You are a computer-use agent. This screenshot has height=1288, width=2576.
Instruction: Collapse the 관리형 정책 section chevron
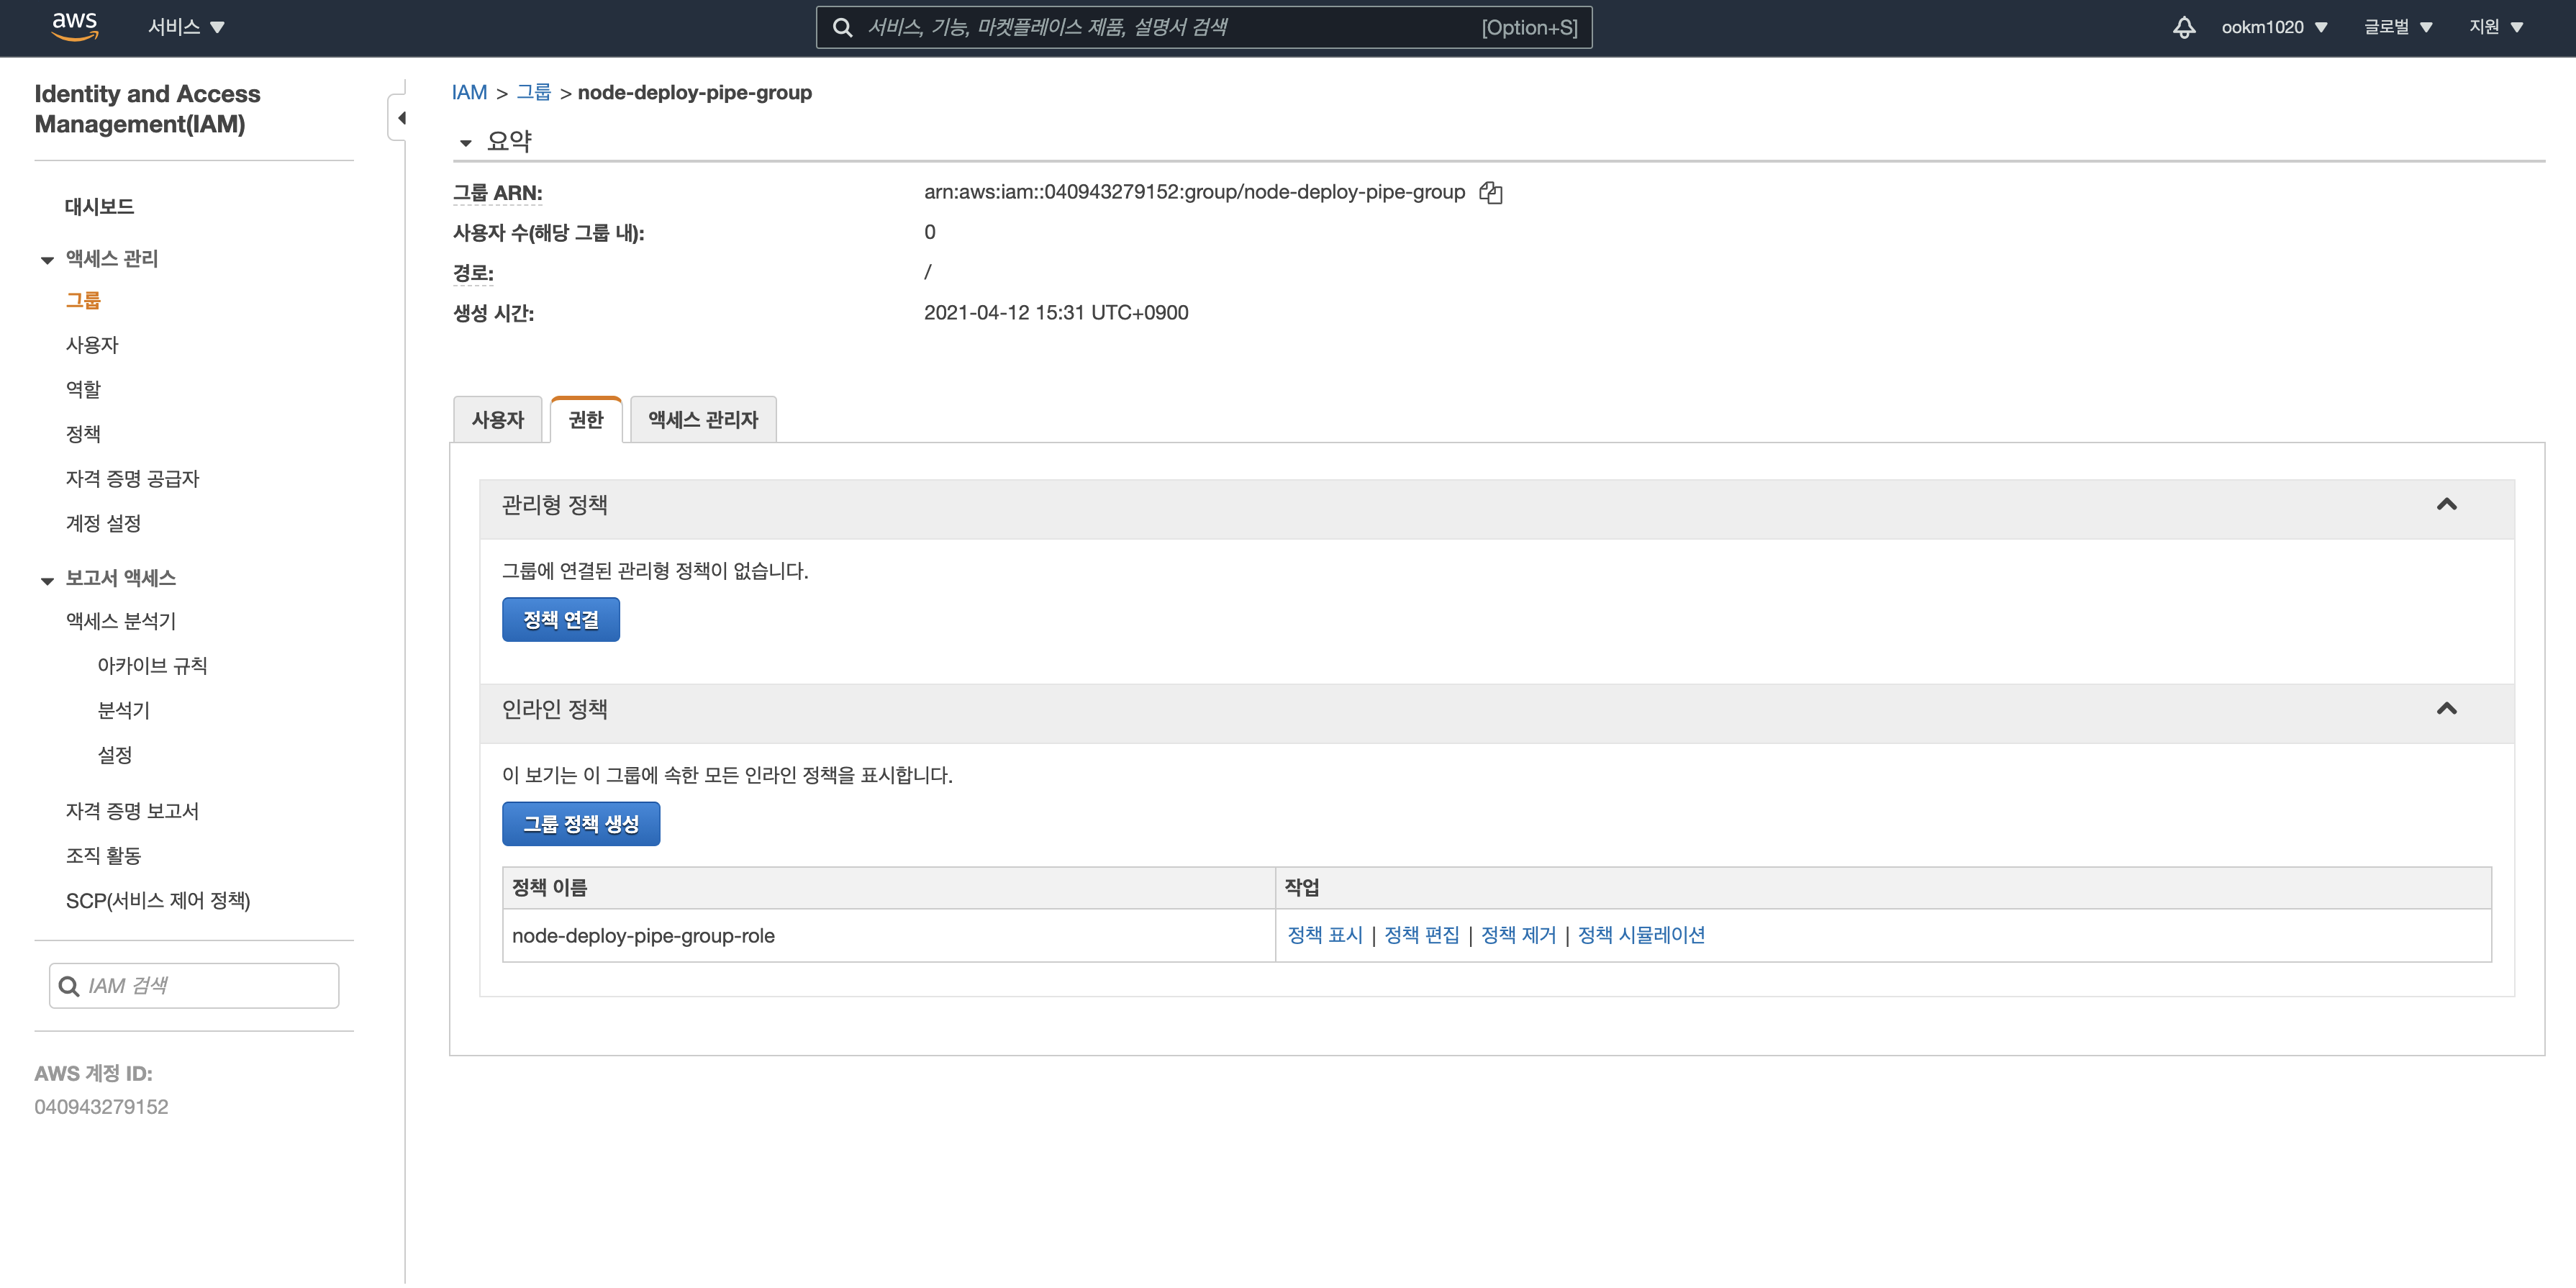click(x=2446, y=504)
